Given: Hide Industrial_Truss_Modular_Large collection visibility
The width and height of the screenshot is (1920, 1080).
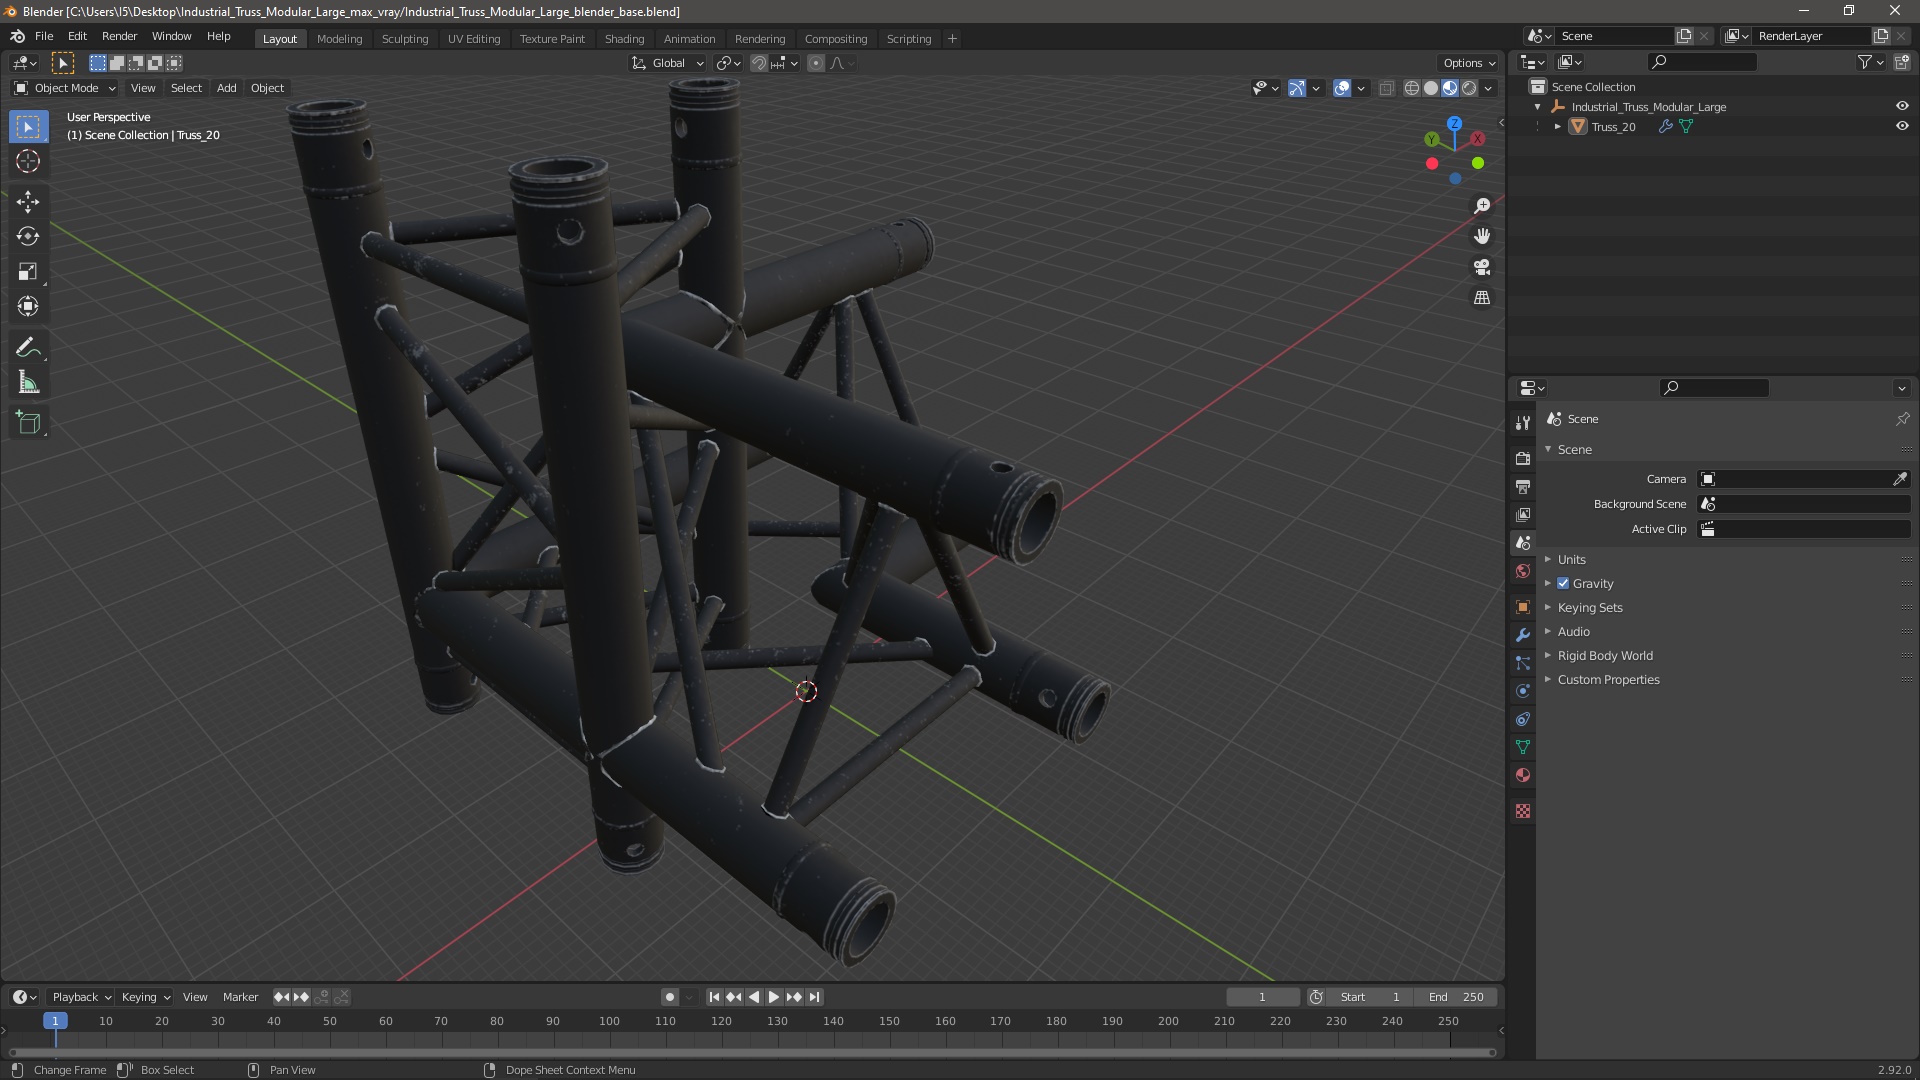Looking at the screenshot, I should click(1902, 106).
